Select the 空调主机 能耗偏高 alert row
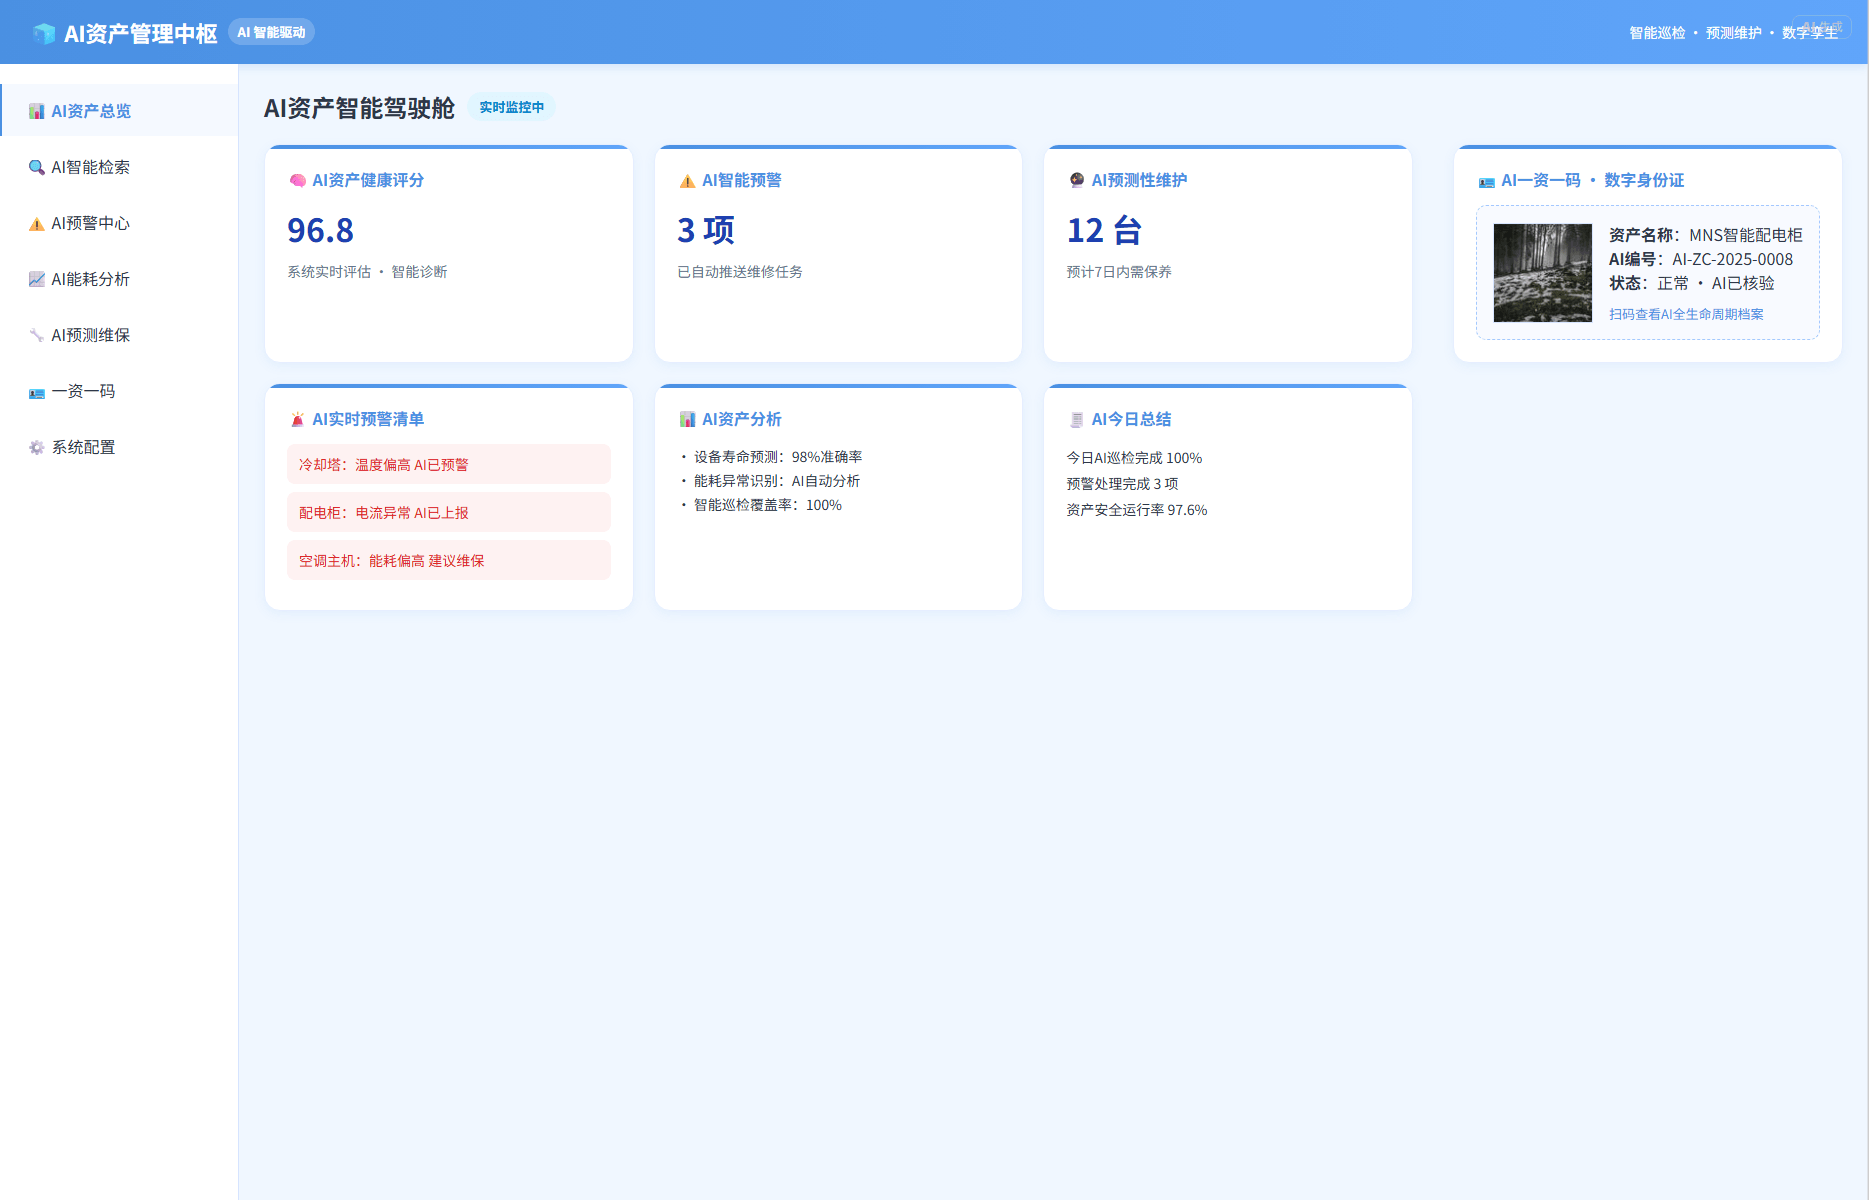 point(448,561)
